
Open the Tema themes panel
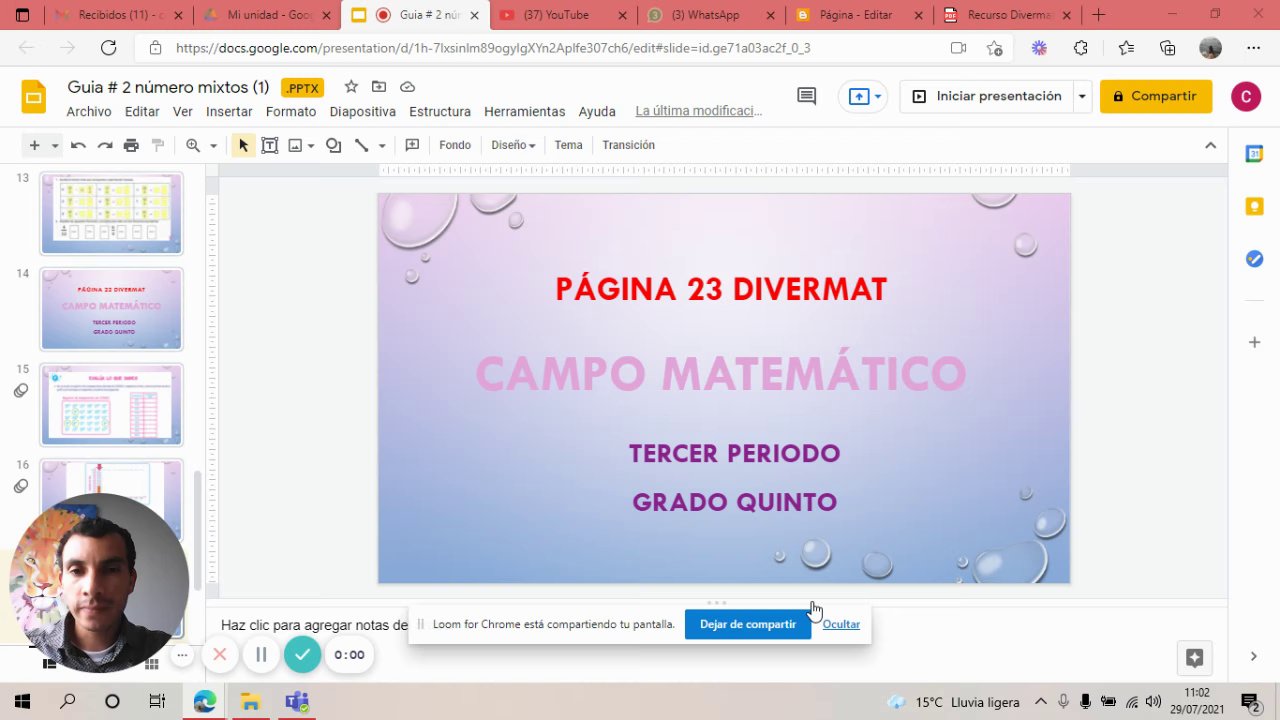(x=568, y=145)
